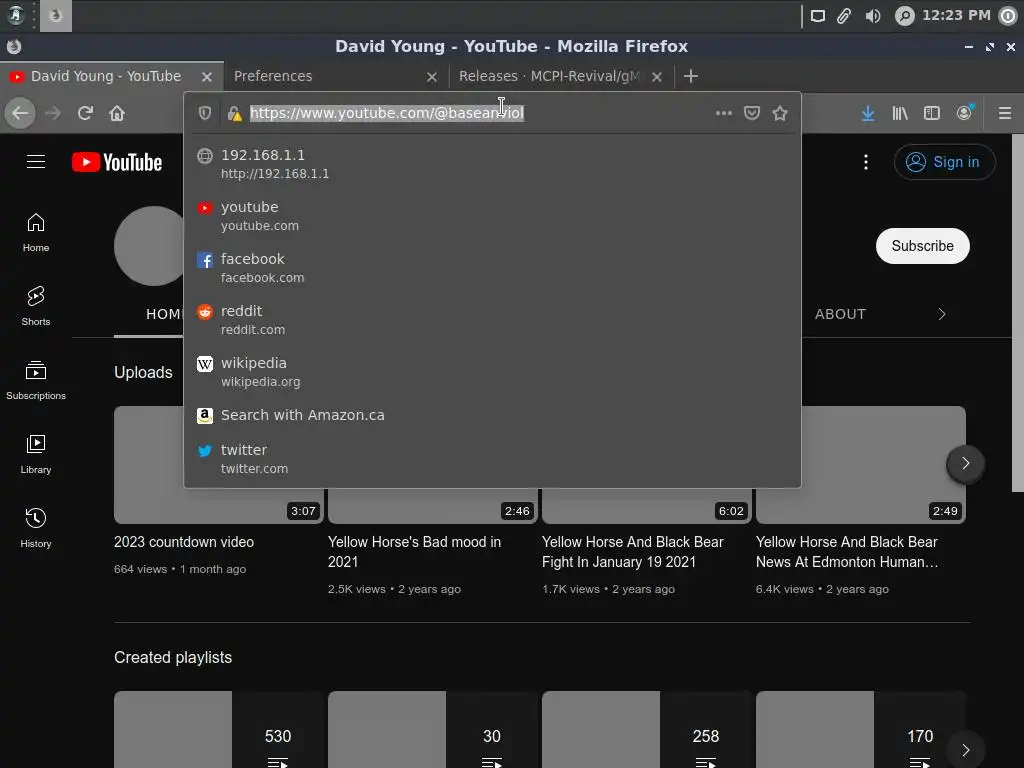Image resolution: width=1024 pixels, height=768 pixels.
Task: Open Library in YouTube sidebar
Action: tap(36, 454)
